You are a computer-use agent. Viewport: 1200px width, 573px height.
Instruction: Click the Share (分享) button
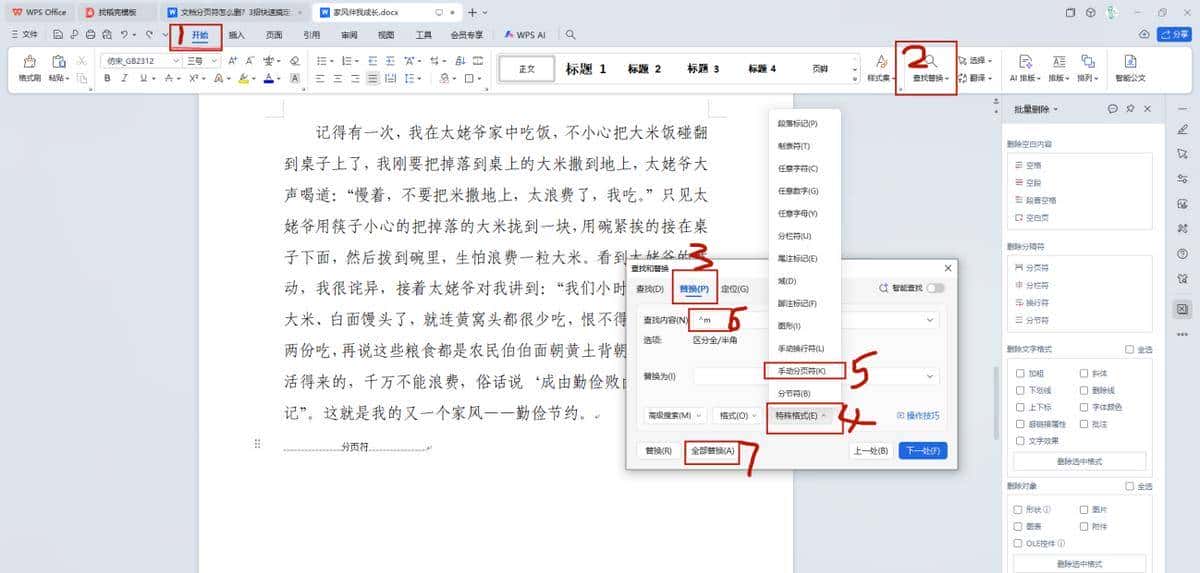pyautogui.click(x=1173, y=34)
